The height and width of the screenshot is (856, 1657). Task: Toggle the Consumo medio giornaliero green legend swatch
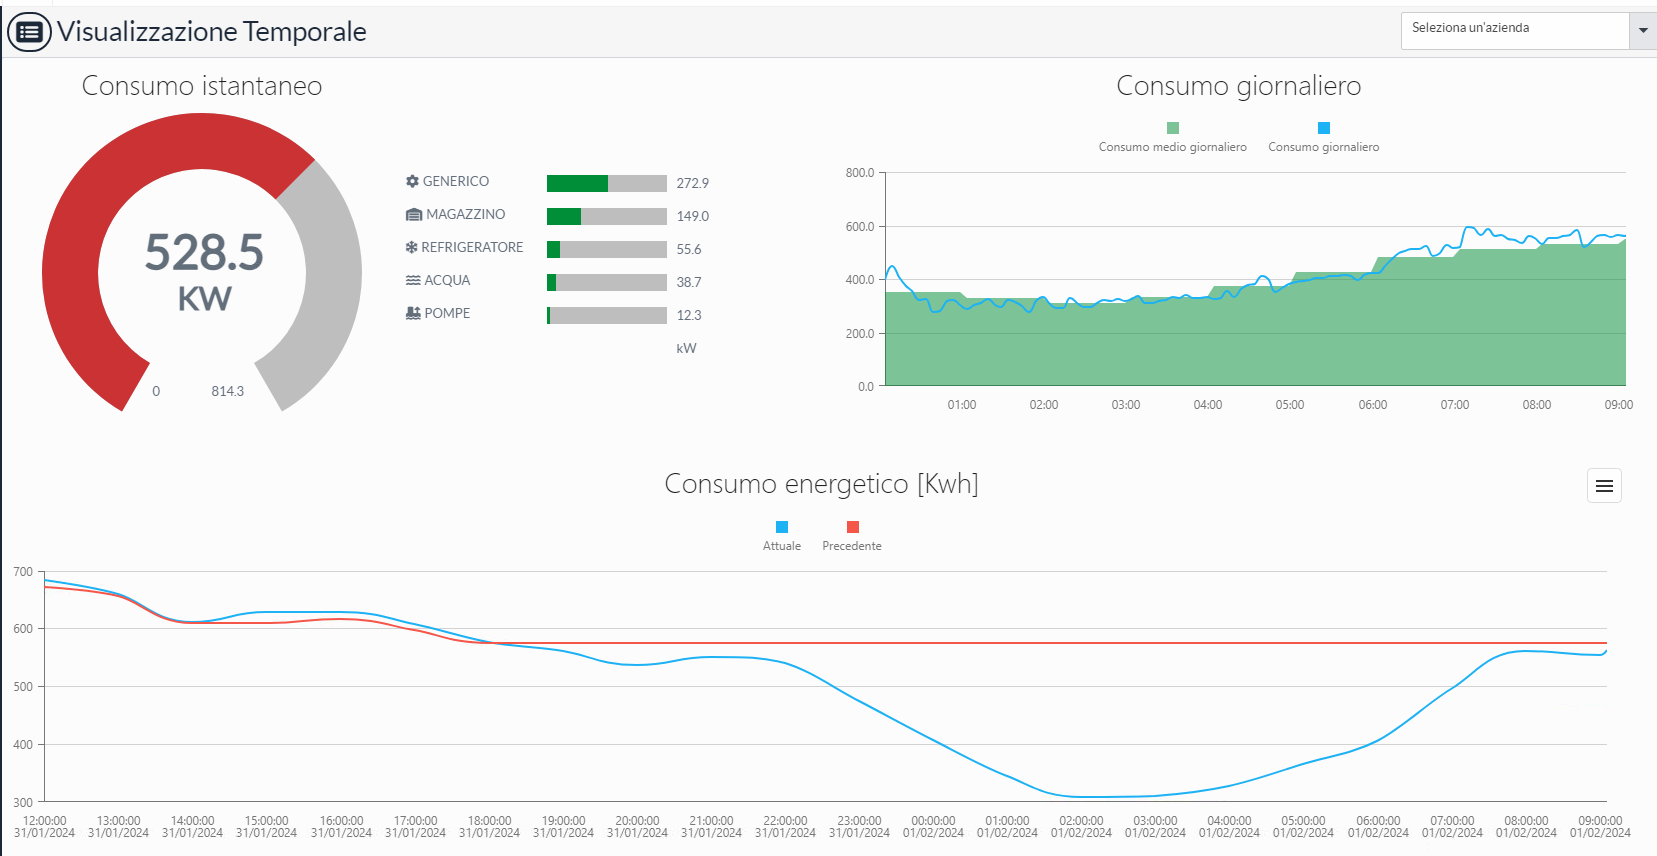[1173, 128]
